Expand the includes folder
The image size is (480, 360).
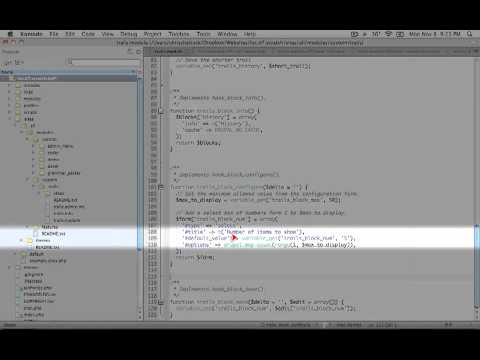[9, 85]
